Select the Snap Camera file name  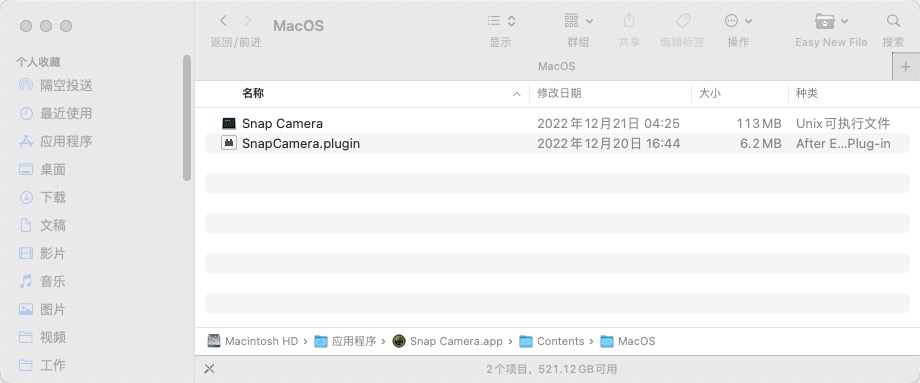click(282, 124)
